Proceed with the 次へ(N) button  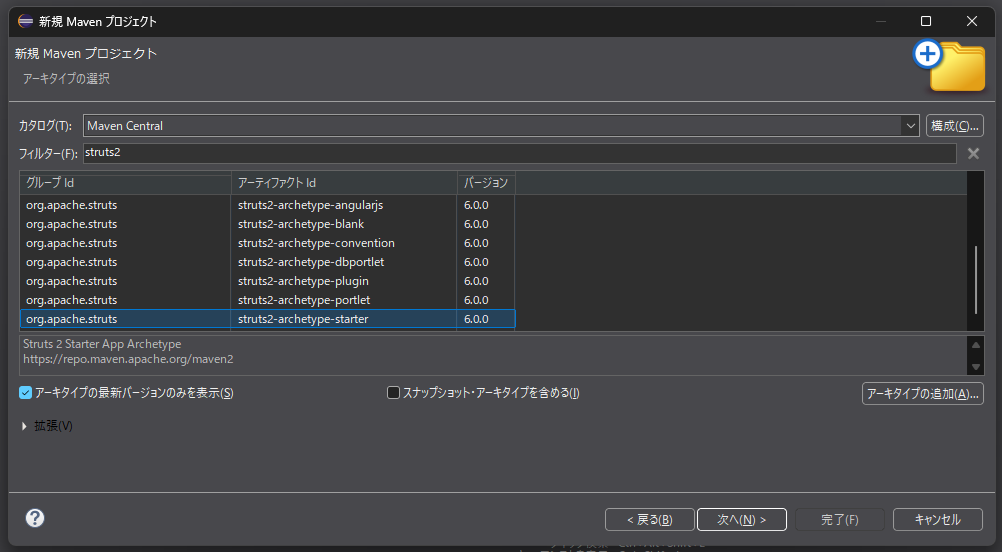tap(742, 519)
